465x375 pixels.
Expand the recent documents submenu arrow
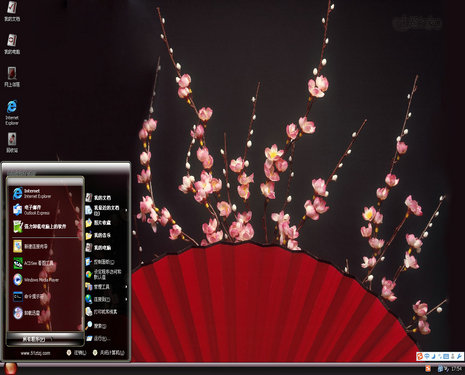[x=126, y=210]
